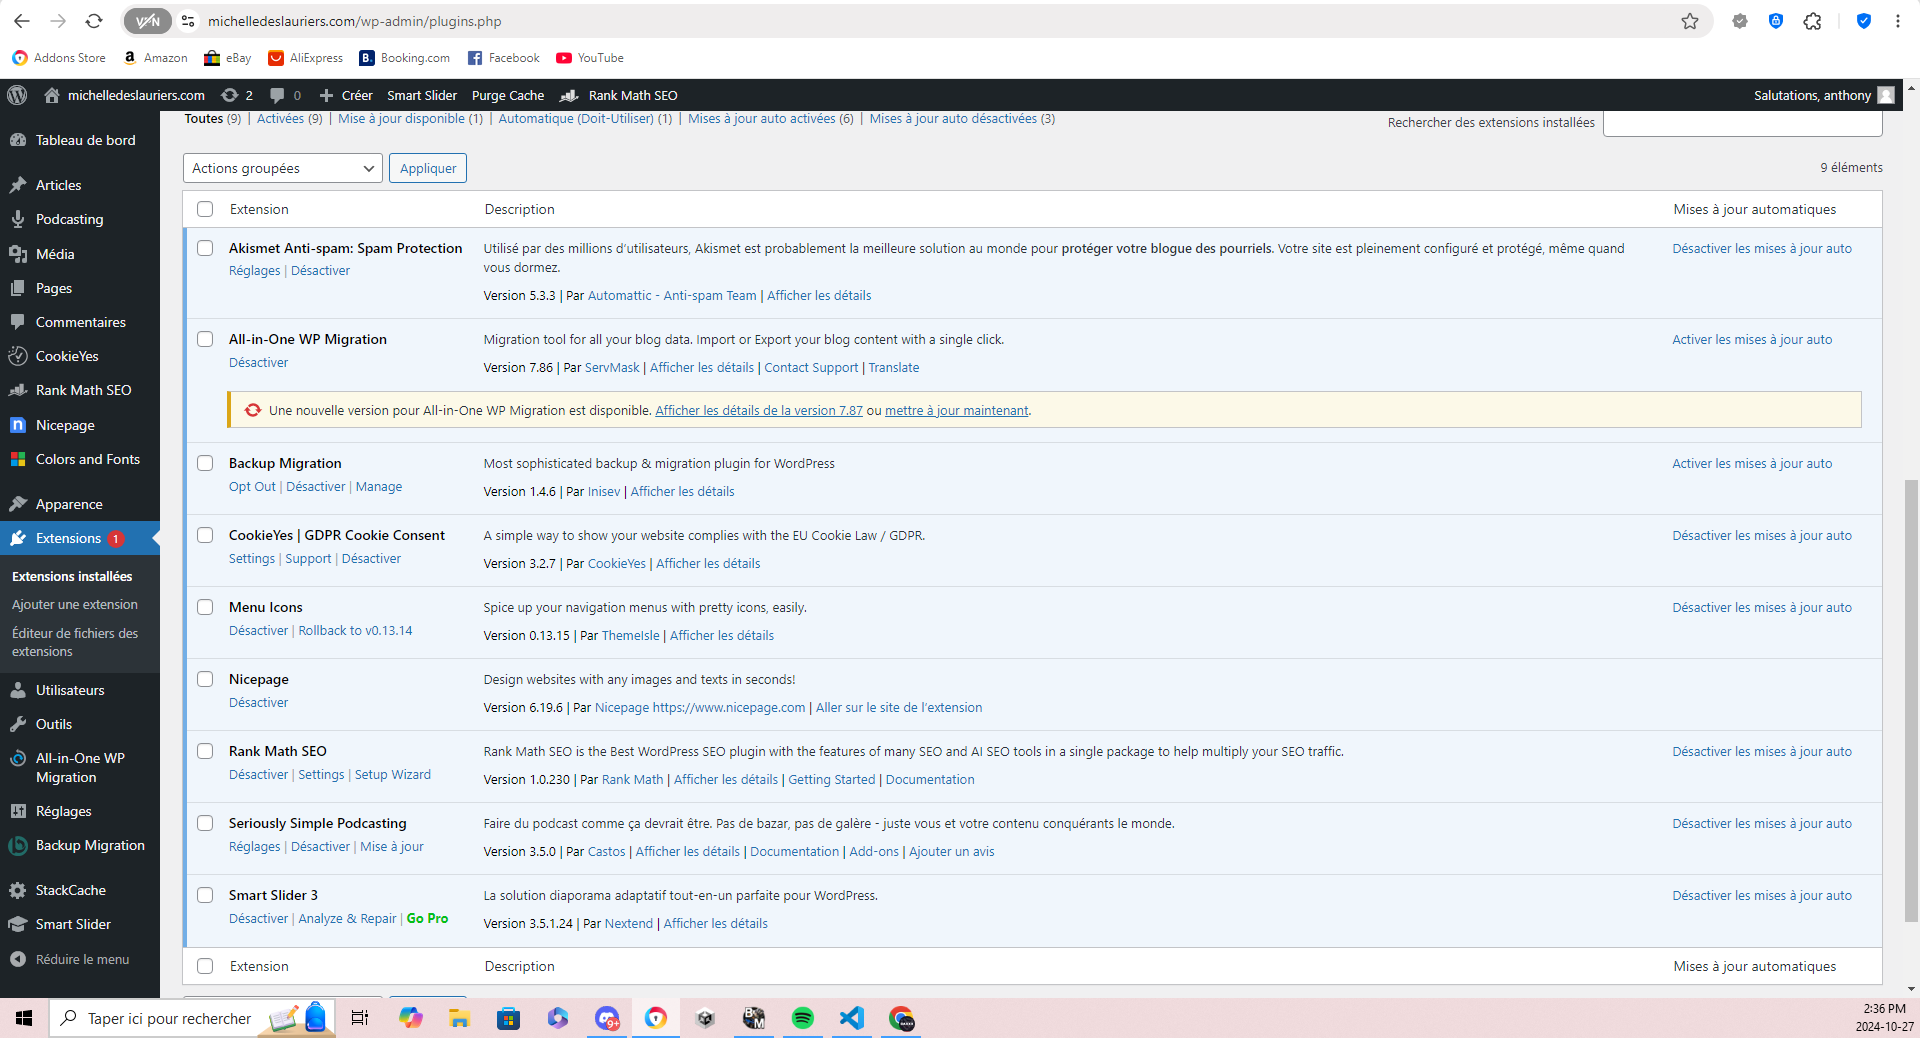Open the Actions groupées dropdown
Viewport: 1920px width, 1038px height.
283,168
